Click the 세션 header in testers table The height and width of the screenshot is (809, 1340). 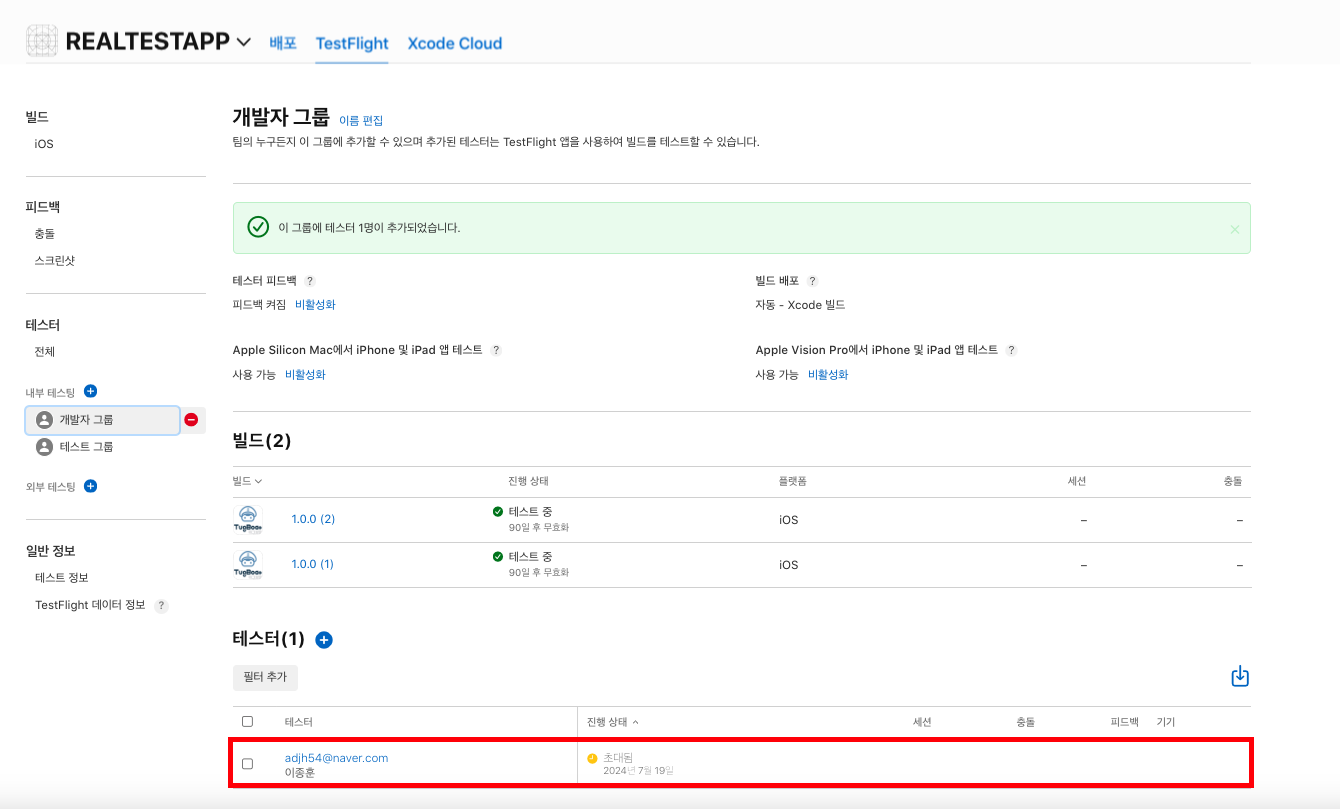(922, 721)
